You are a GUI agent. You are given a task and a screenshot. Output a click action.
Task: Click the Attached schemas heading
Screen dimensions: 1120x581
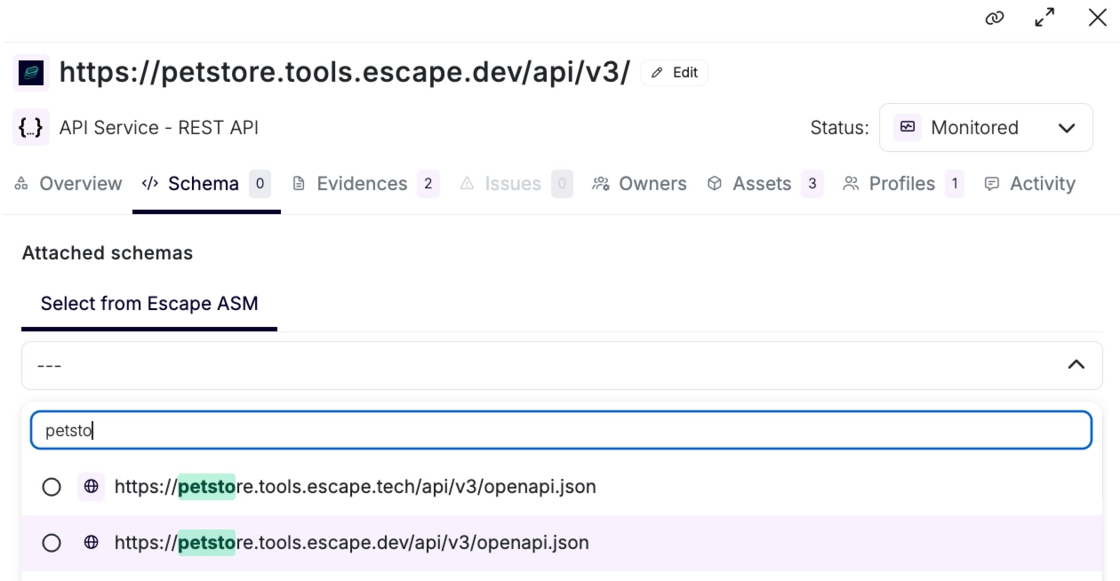(107, 253)
